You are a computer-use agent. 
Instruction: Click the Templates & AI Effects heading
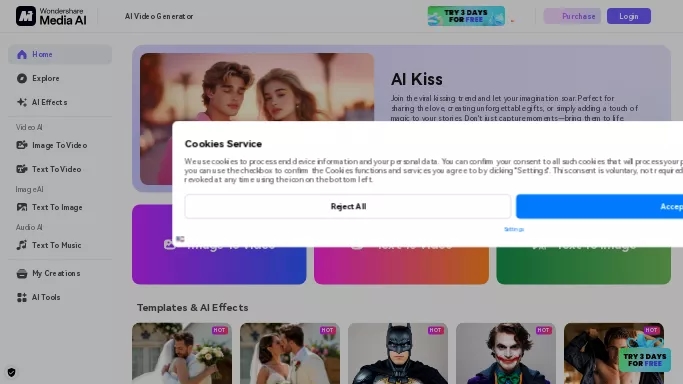point(193,307)
